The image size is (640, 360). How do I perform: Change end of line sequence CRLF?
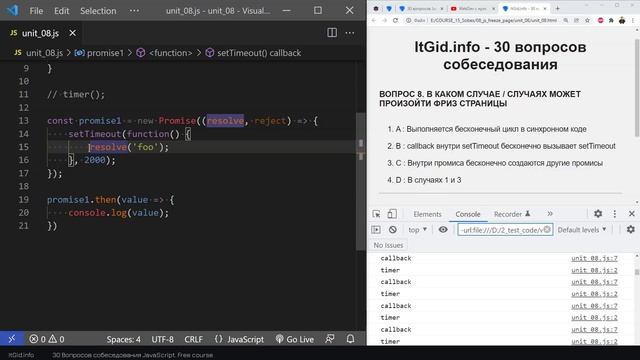tap(193, 339)
